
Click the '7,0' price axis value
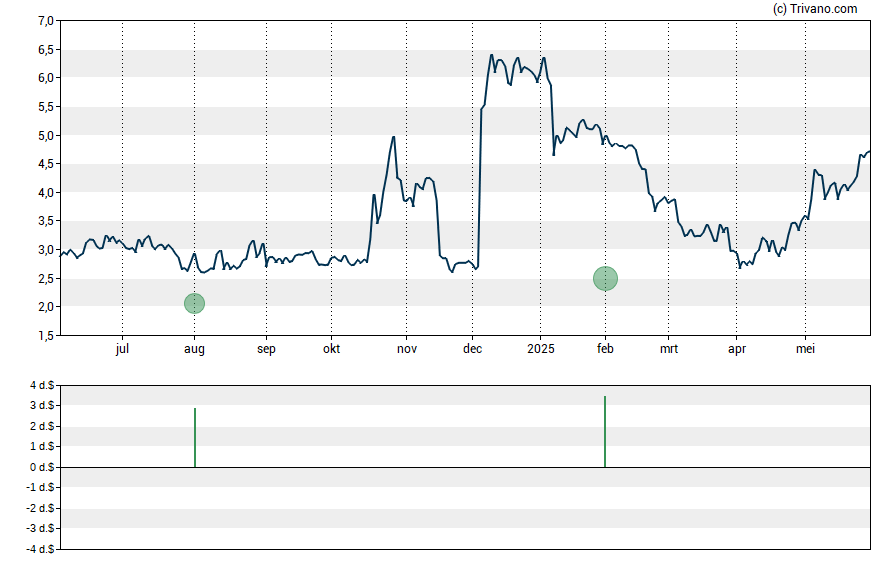[46, 21]
